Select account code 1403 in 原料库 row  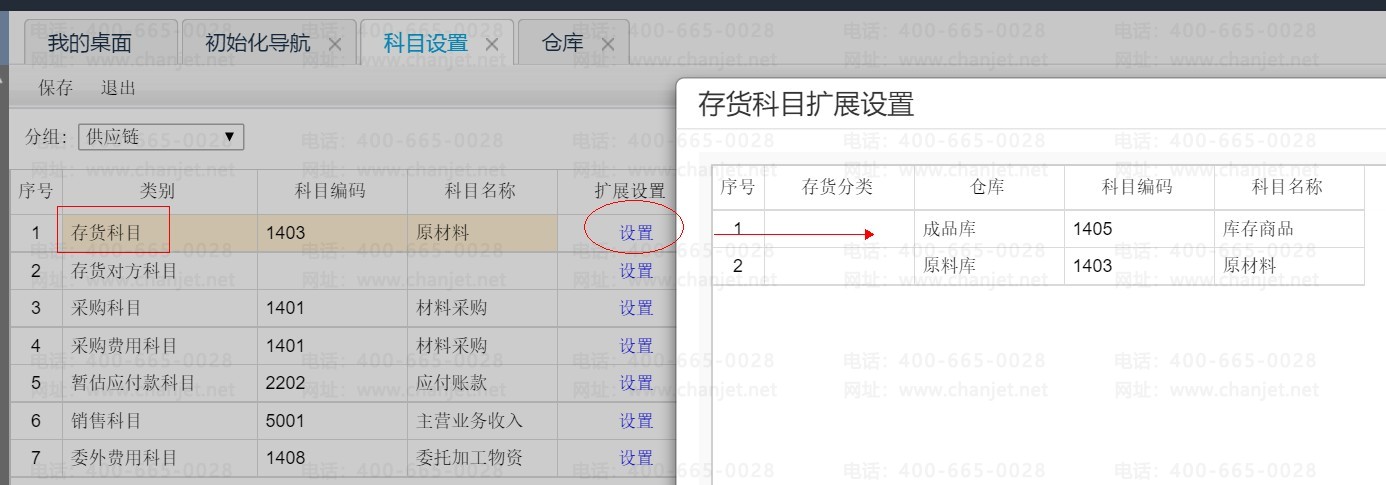pos(1093,266)
